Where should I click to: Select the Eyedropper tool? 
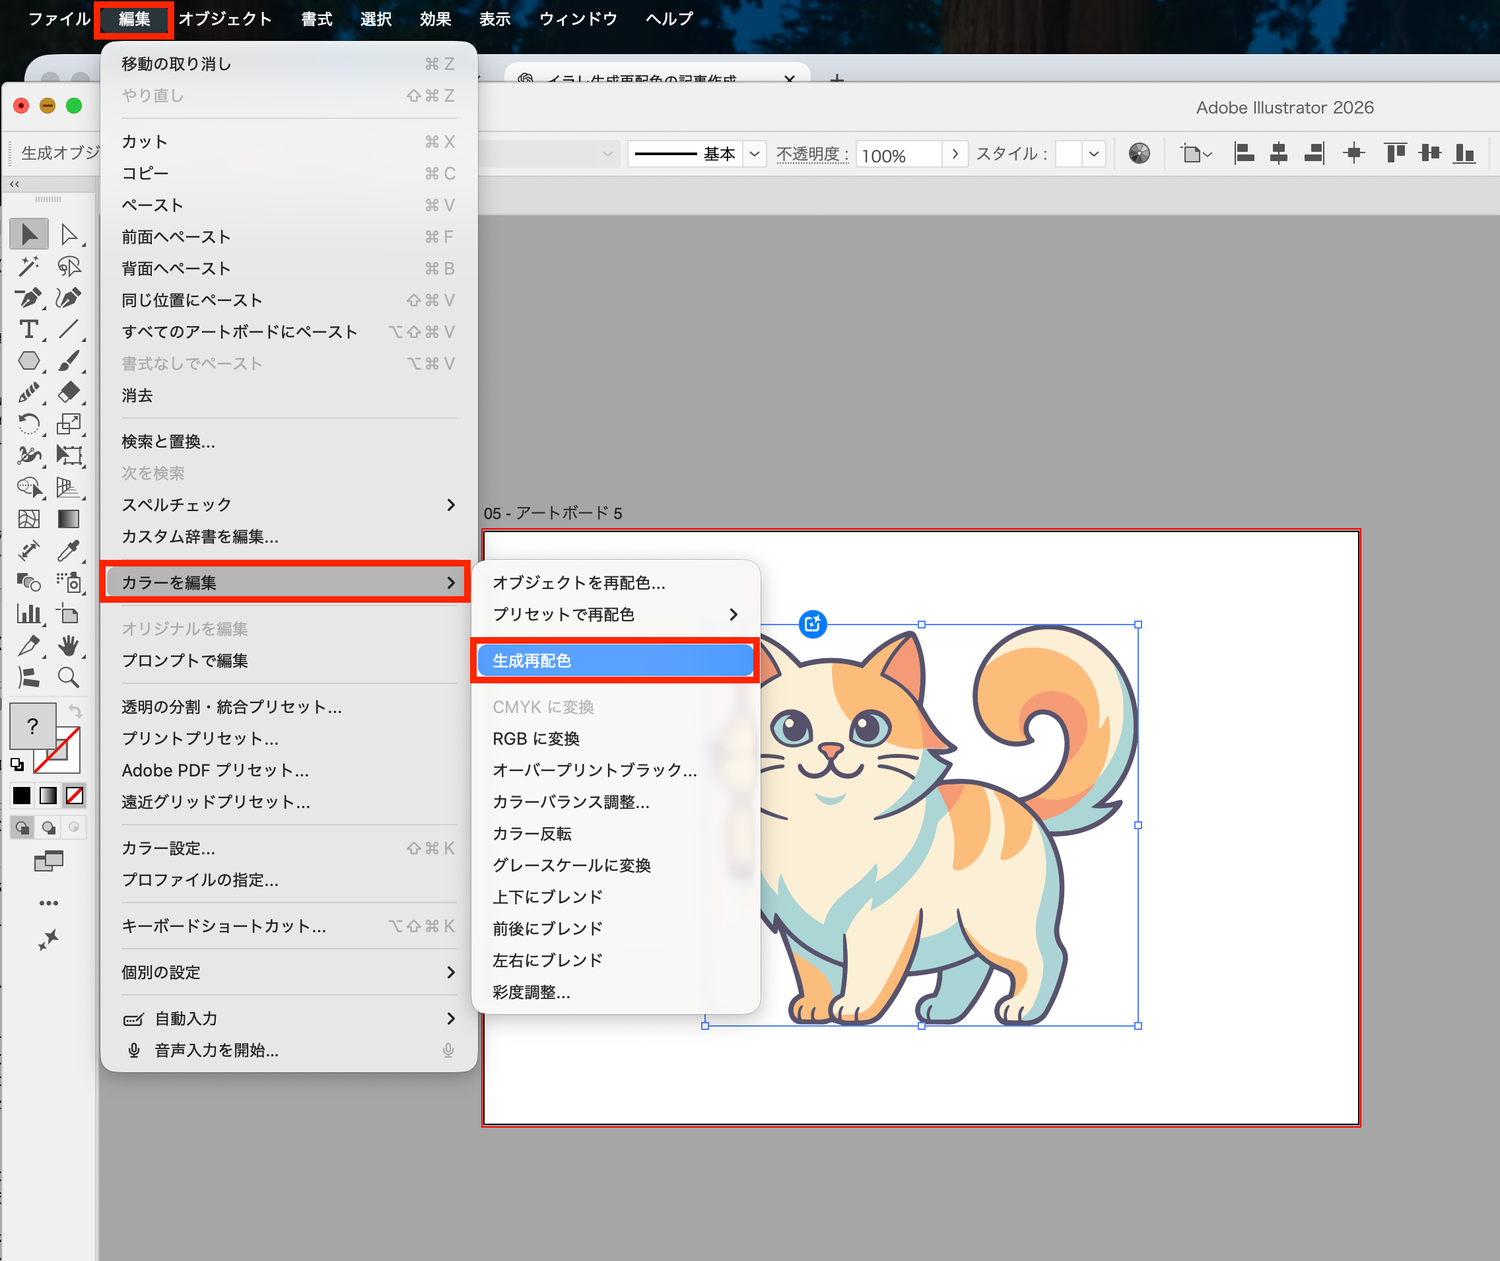coord(69,550)
